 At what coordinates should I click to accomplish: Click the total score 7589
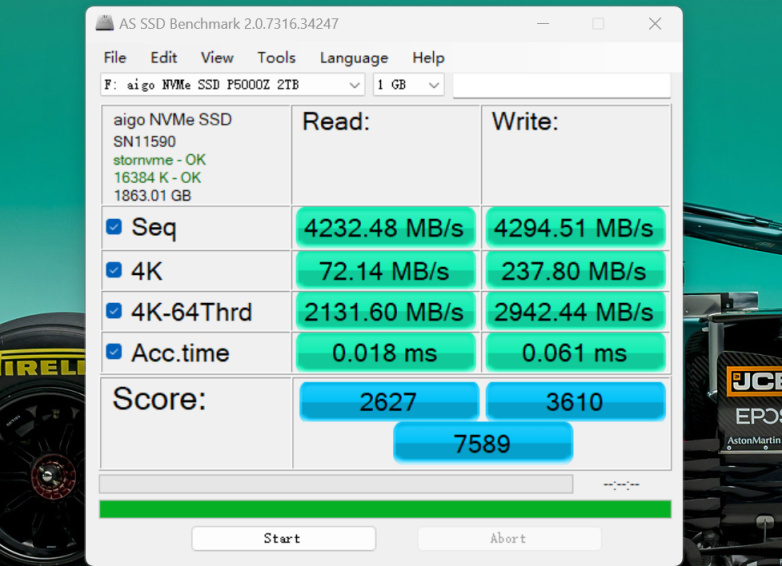pos(483,443)
